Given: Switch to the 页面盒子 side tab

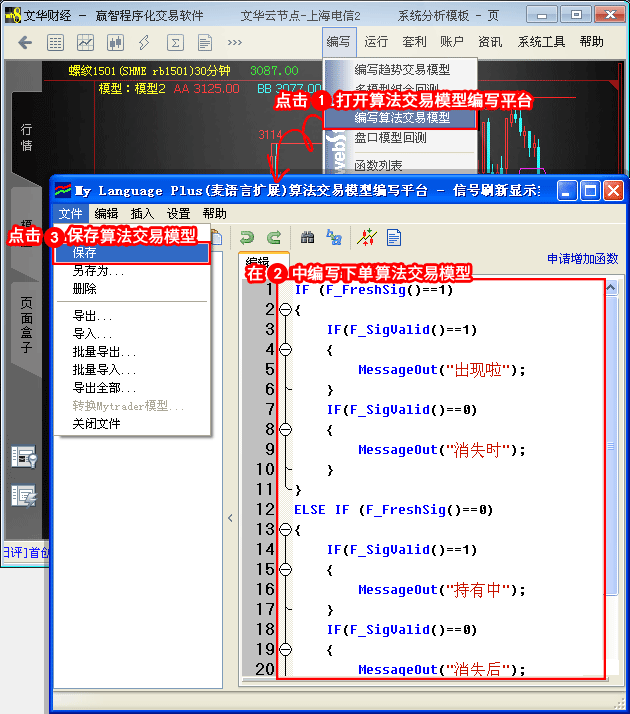Looking at the screenshot, I should (27, 320).
